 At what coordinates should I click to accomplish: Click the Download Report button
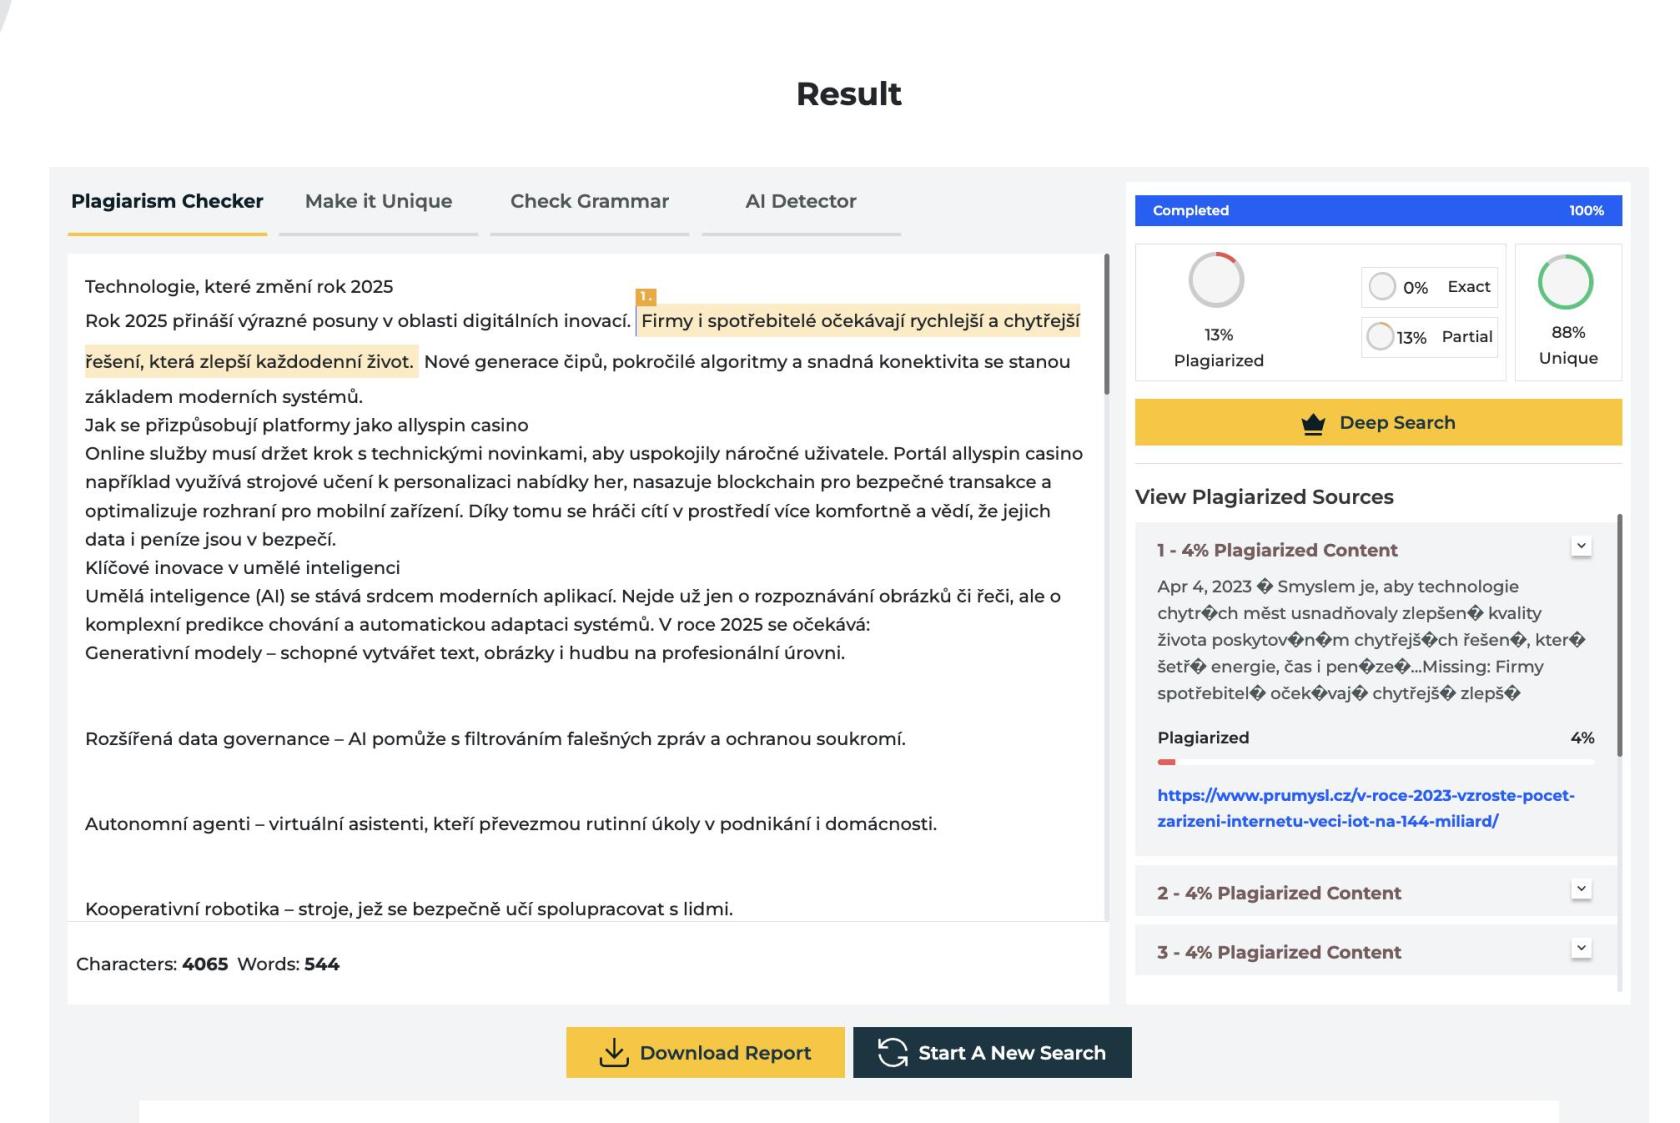click(705, 1052)
